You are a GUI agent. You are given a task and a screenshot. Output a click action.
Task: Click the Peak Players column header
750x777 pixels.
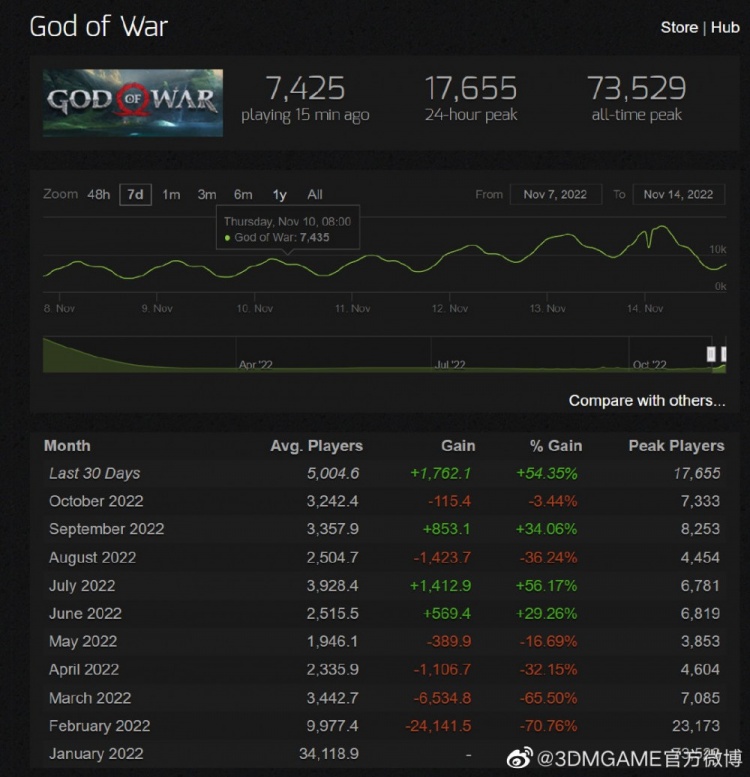[x=677, y=445]
